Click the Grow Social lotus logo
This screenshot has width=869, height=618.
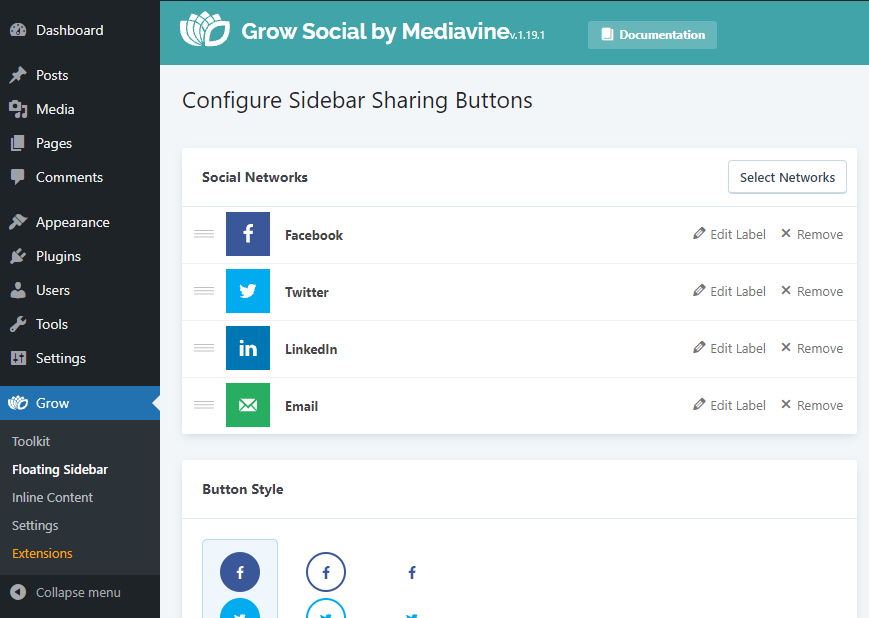pos(205,30)
